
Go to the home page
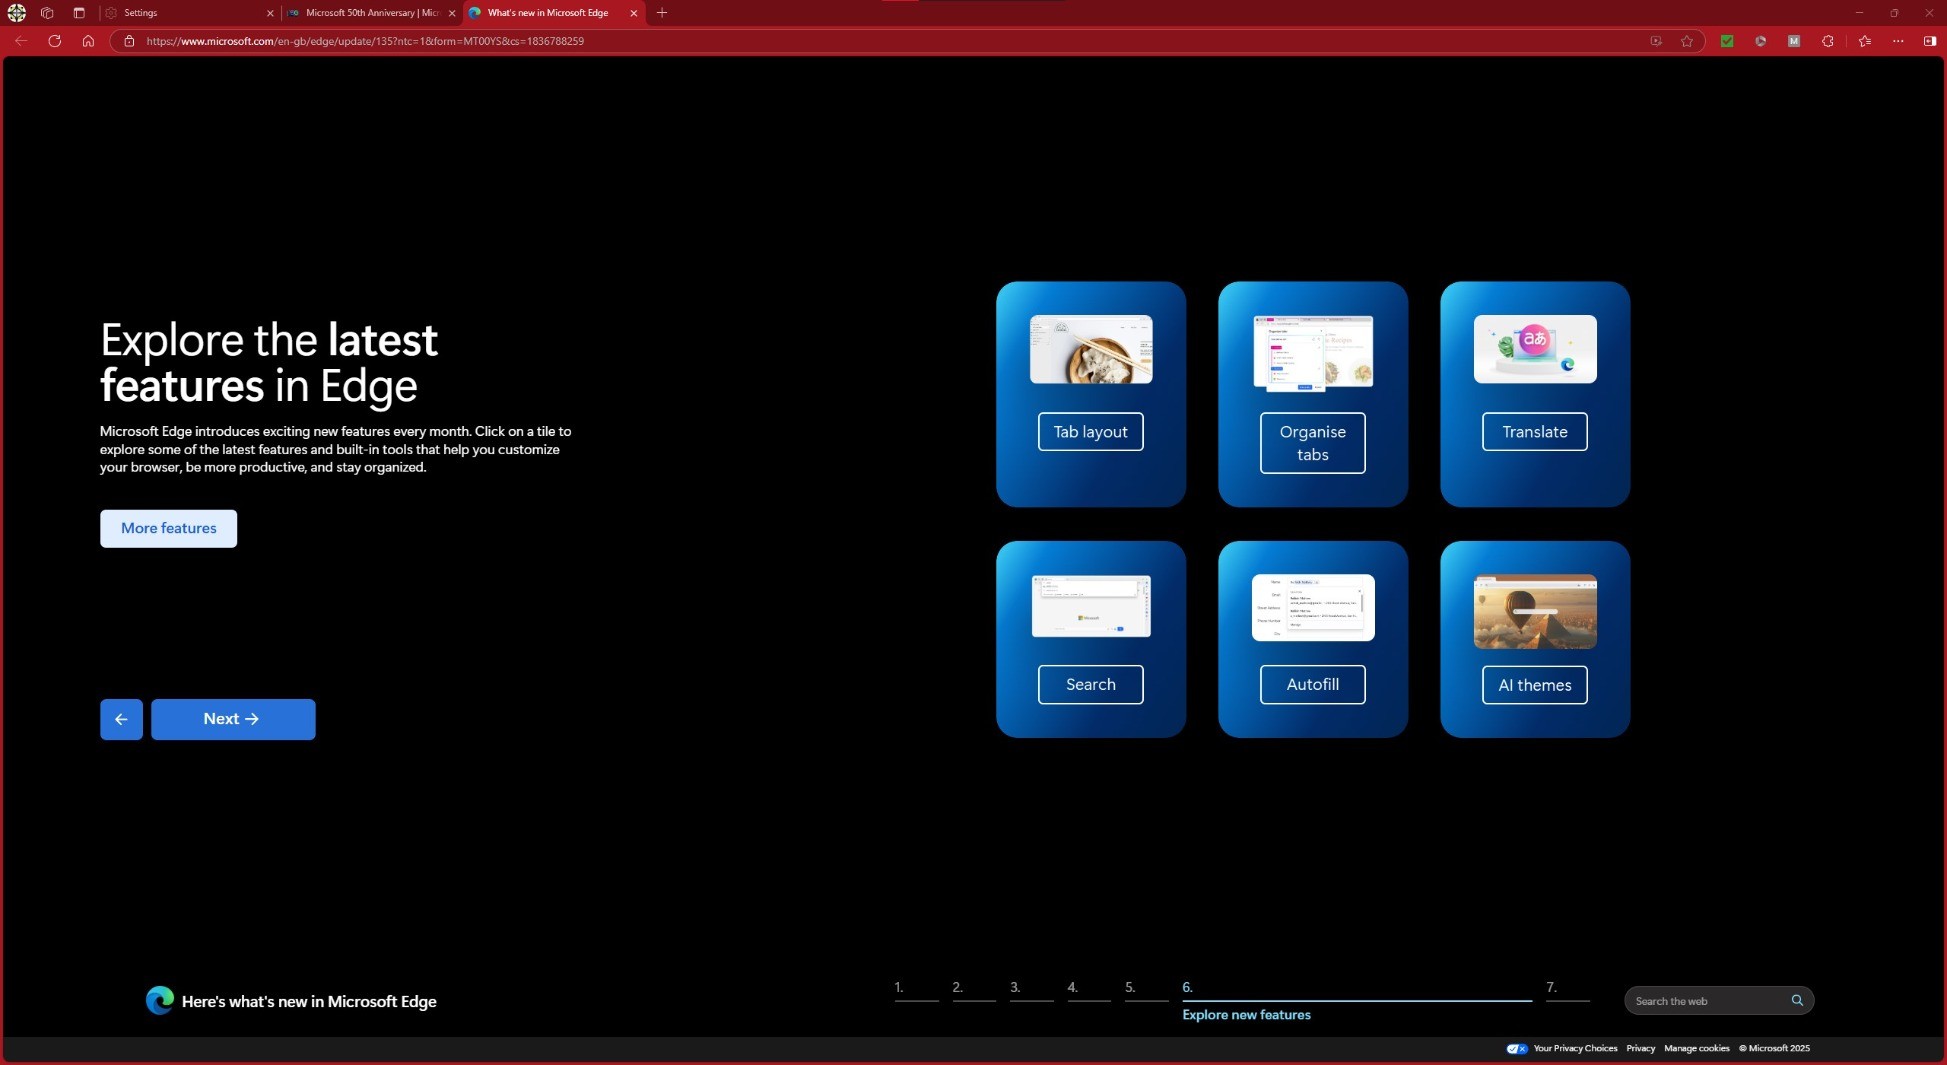[x=88, y=41]
